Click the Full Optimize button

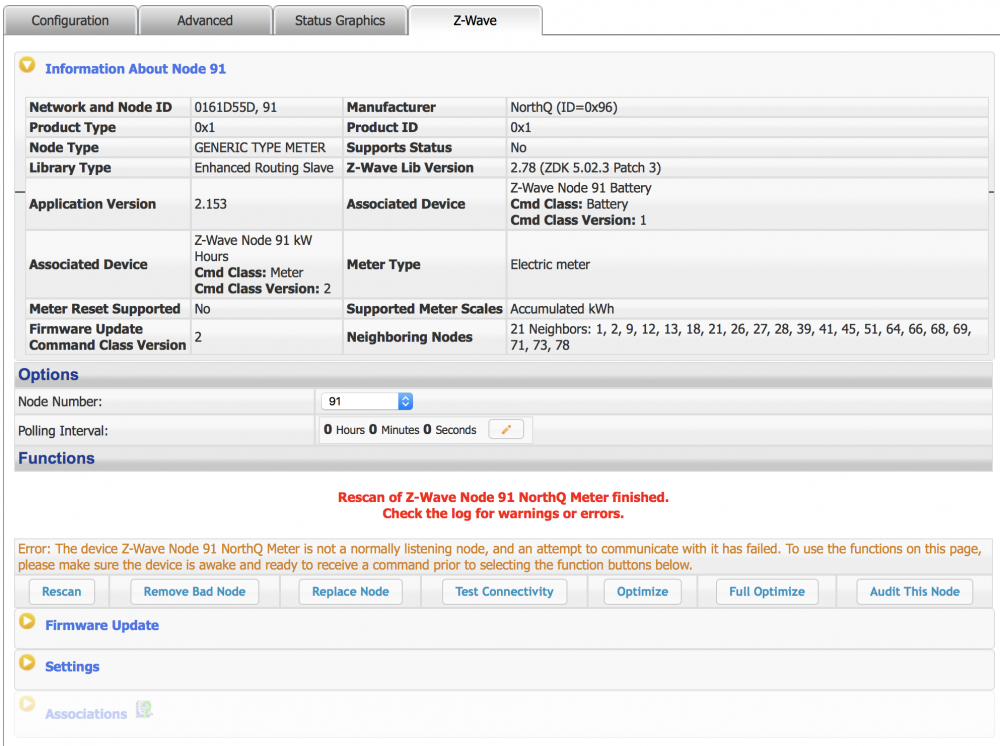click(767, 592)
